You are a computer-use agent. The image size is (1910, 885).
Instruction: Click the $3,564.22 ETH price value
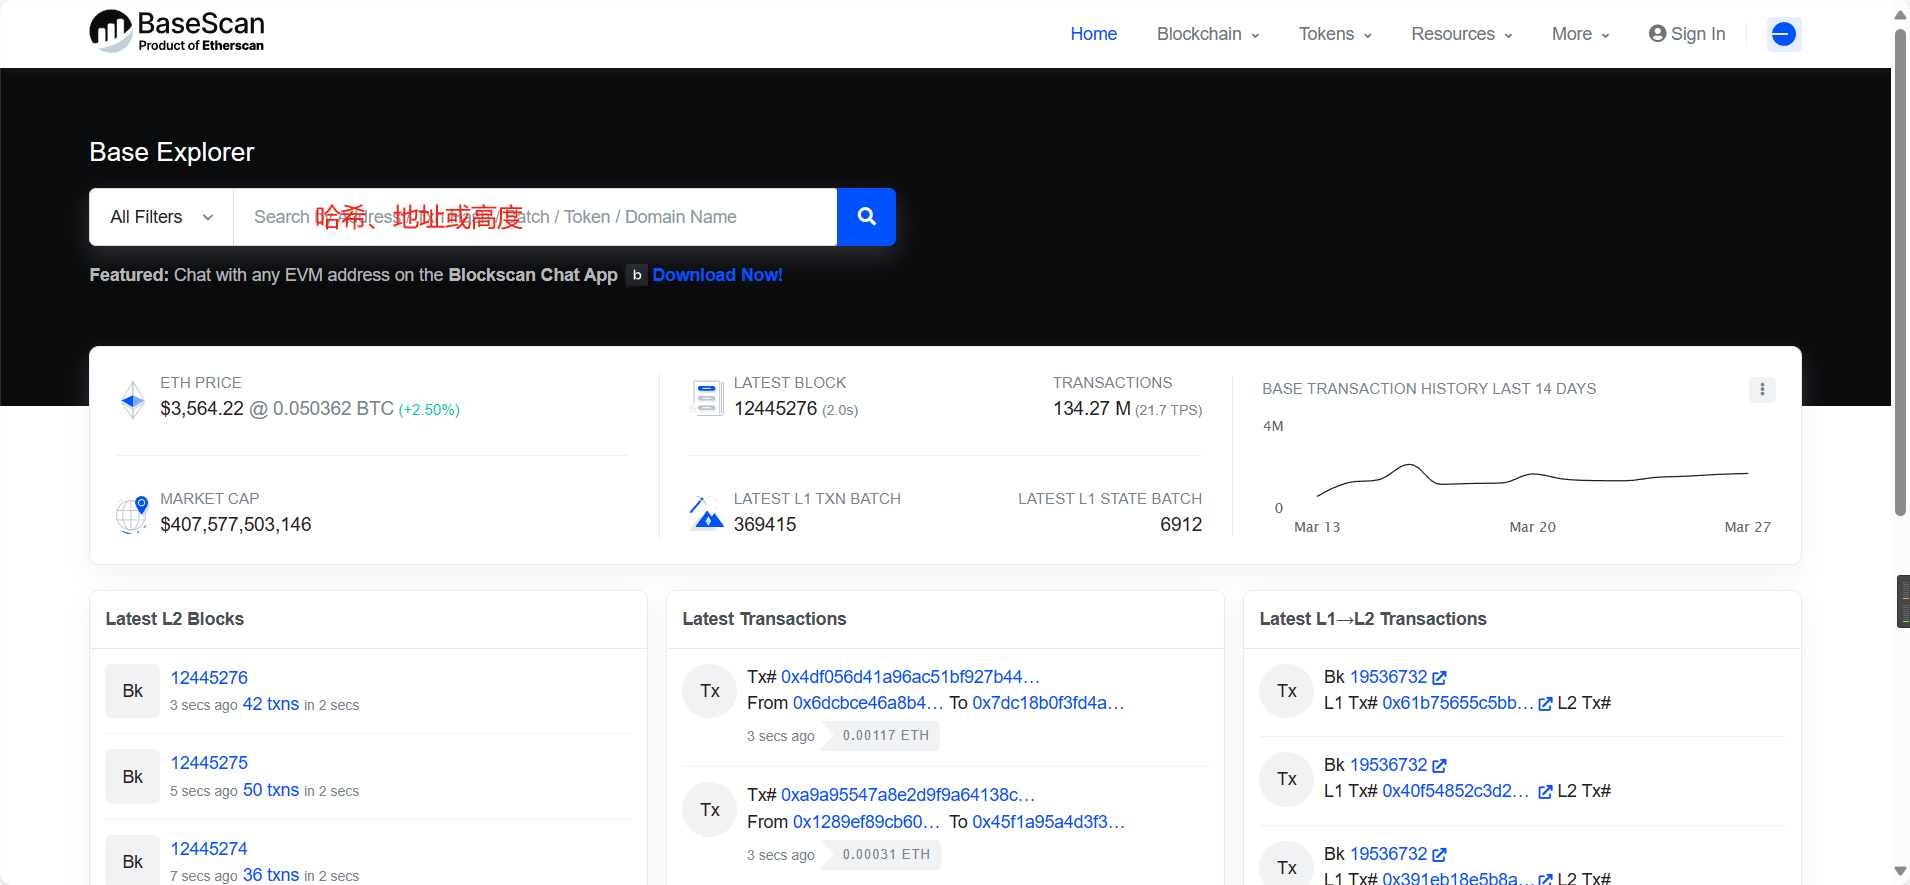point(202,408)
